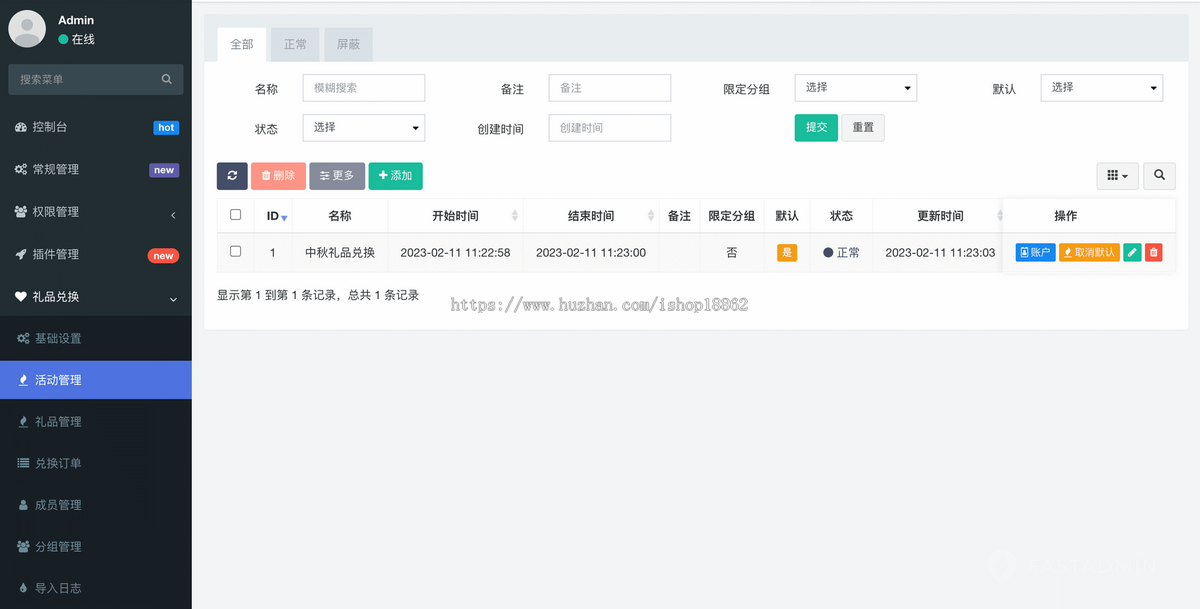Click the magnifier search icon at table top right

coord(1158,175)
